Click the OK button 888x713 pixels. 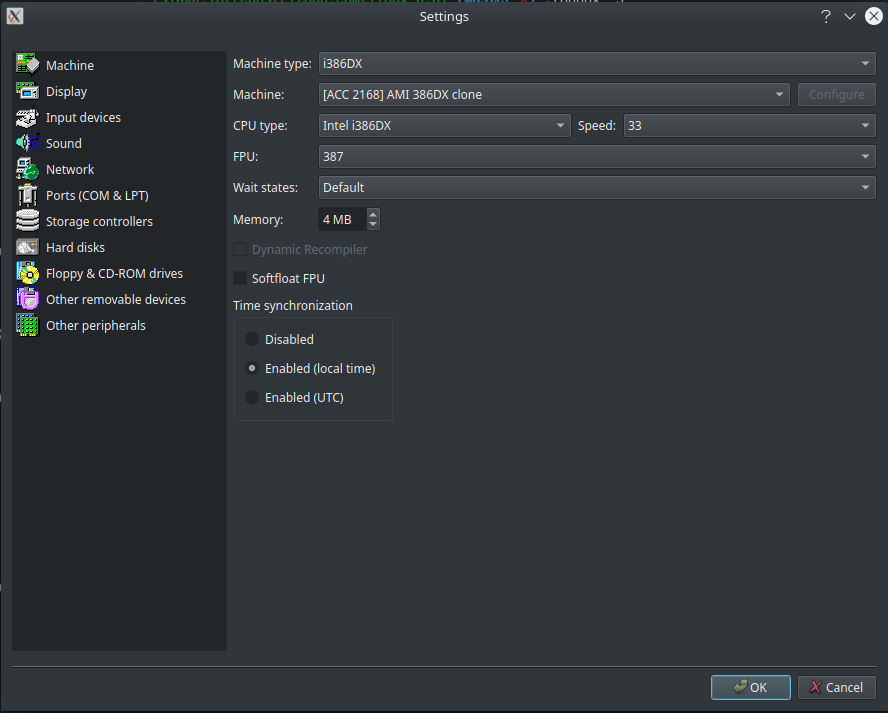pos(751,687)
